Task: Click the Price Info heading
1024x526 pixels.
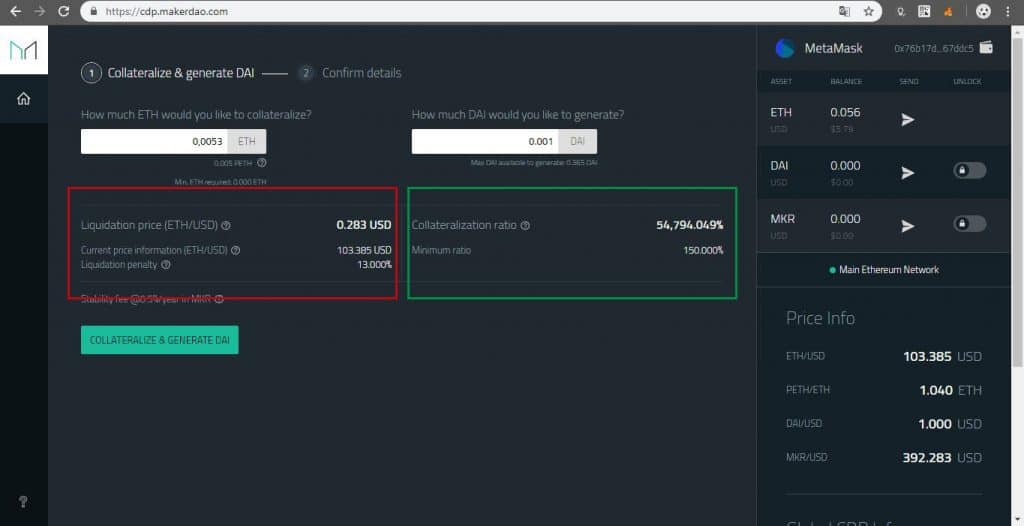Action: [x=820, y=318]
